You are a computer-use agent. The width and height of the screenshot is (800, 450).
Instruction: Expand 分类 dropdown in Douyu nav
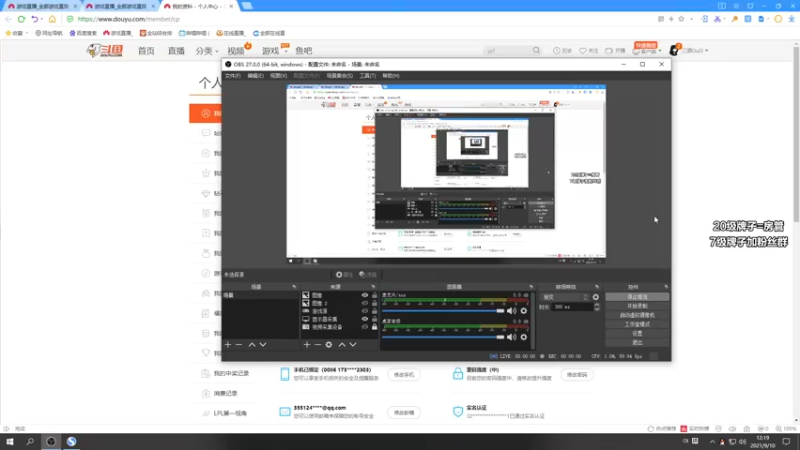tap(207, 51)
